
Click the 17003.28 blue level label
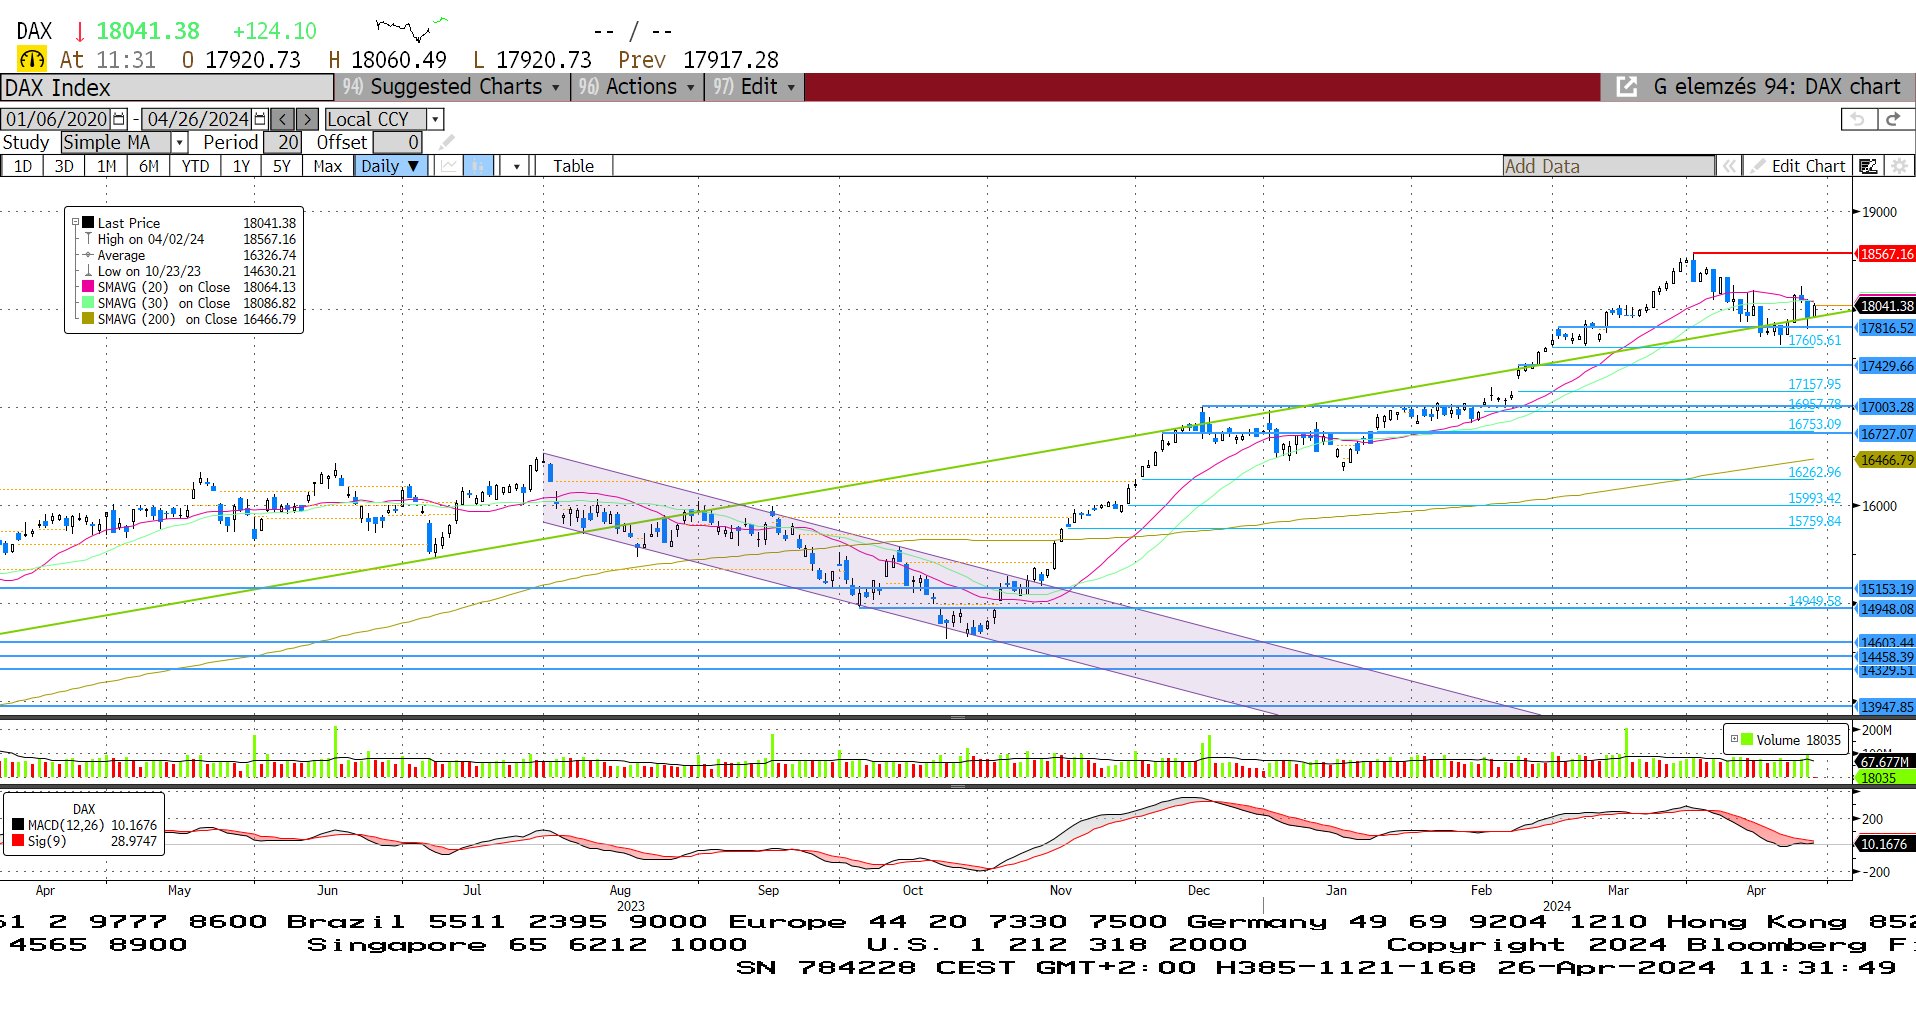tap(1886, 407)
